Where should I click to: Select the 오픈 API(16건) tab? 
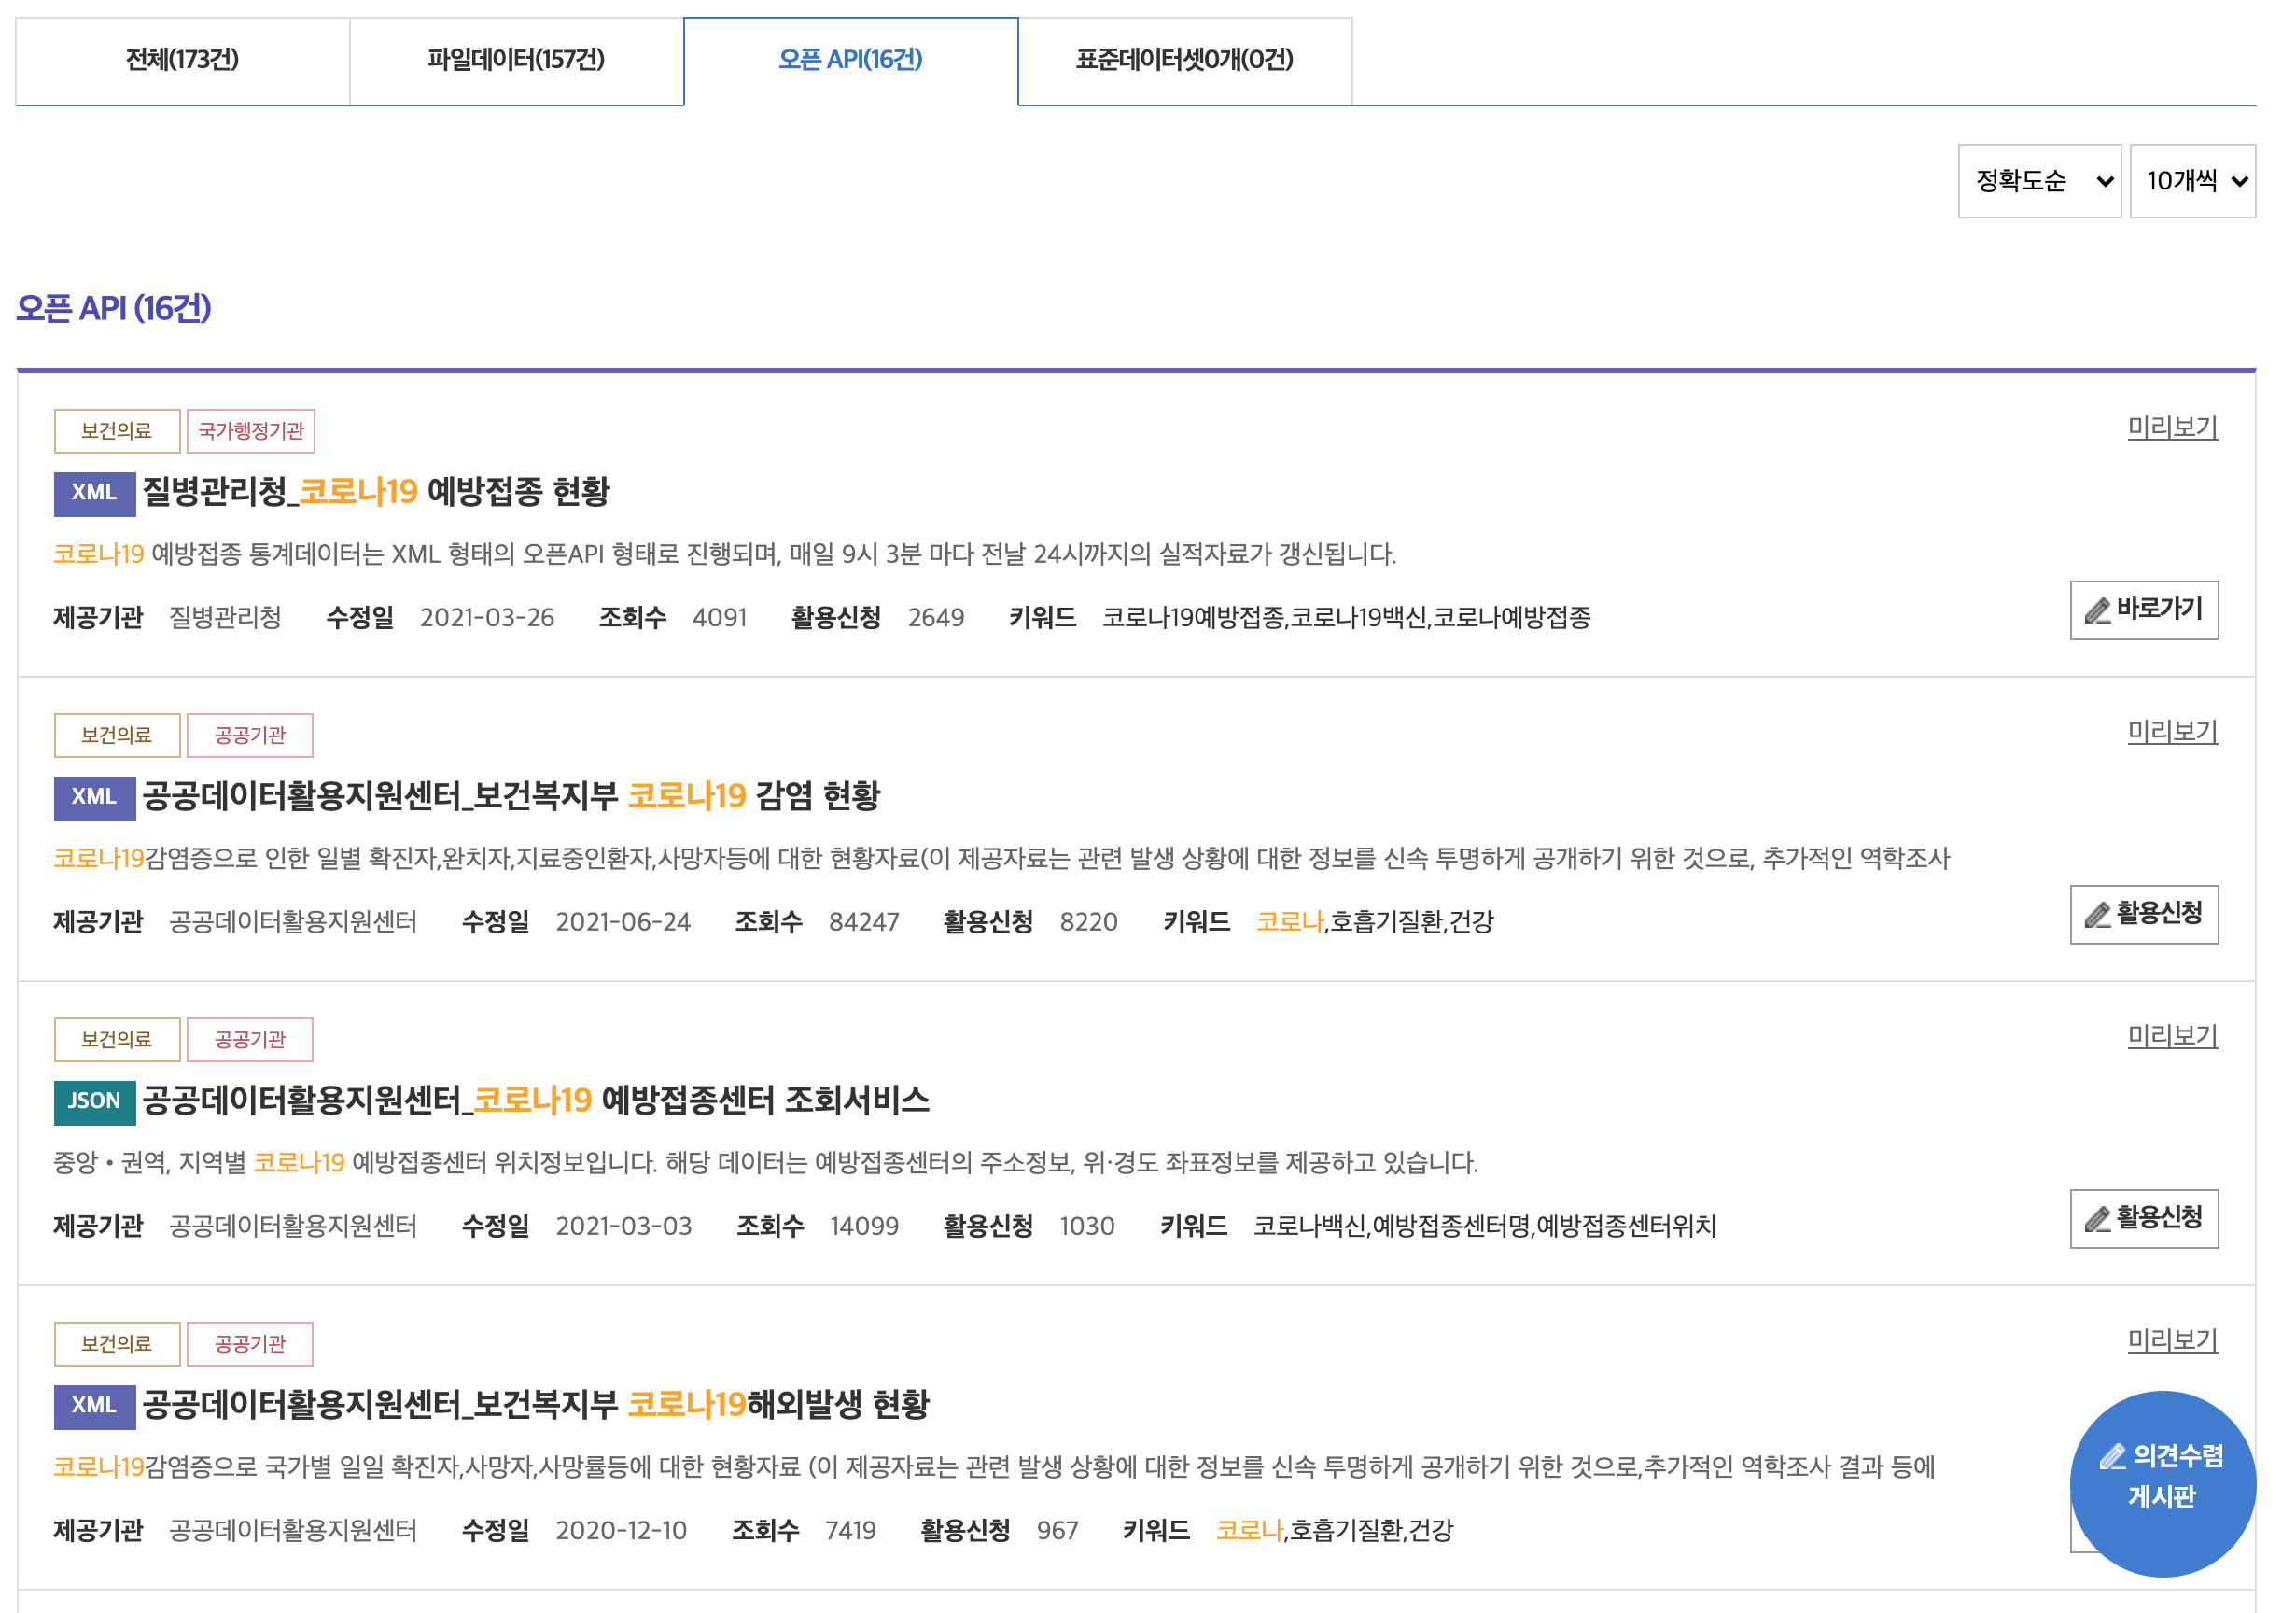(850, 60)
